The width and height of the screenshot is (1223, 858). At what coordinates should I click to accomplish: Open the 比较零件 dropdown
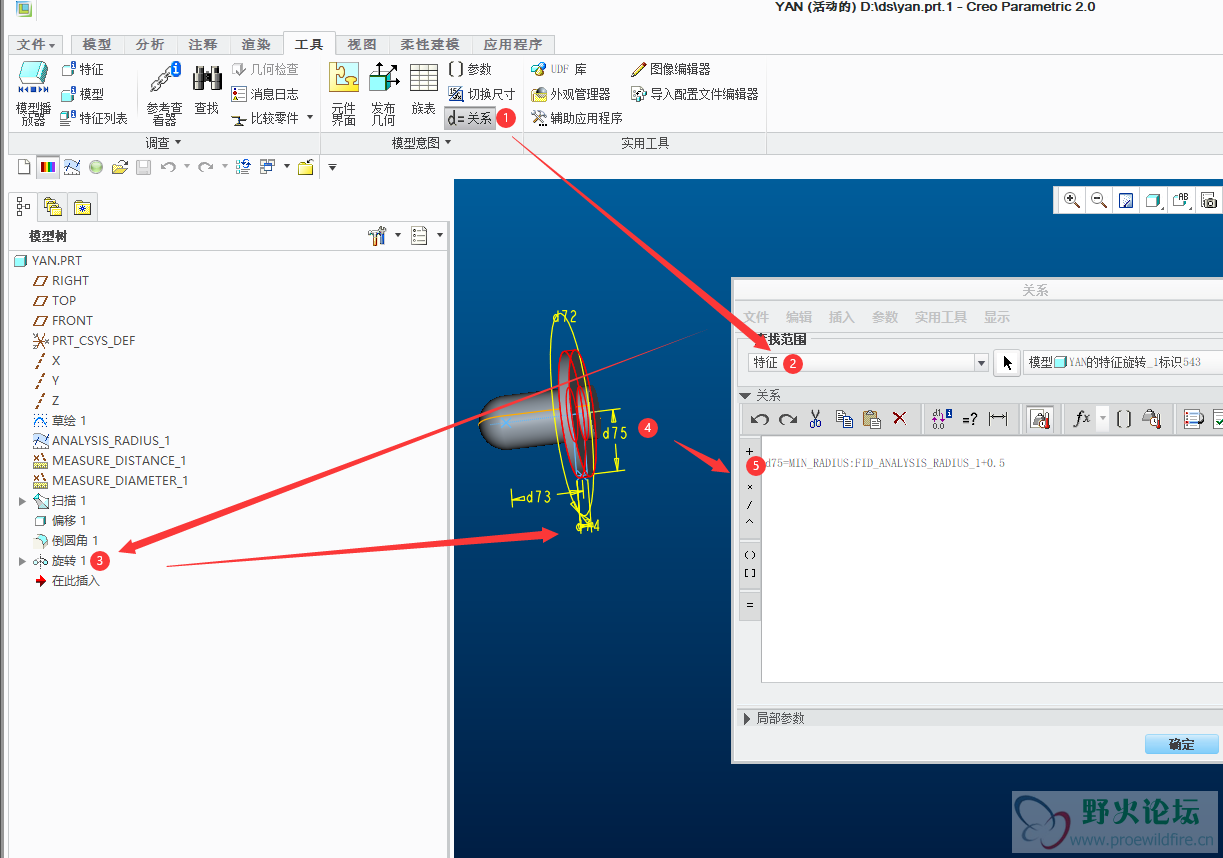pos(310,118)
